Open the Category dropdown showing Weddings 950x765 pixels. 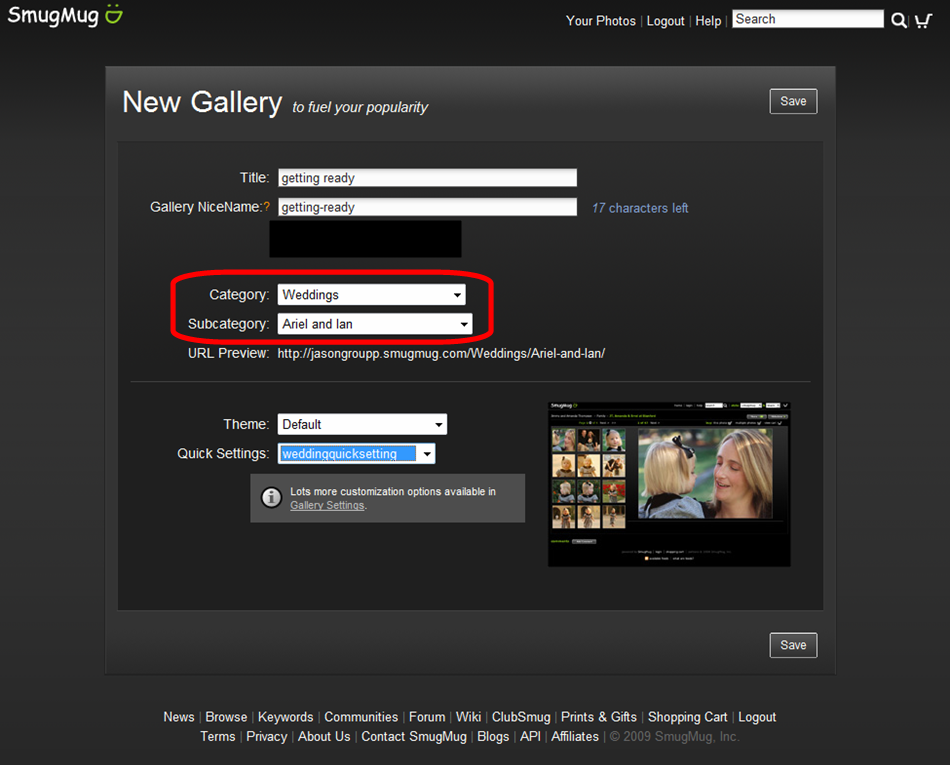click(371, 295)
